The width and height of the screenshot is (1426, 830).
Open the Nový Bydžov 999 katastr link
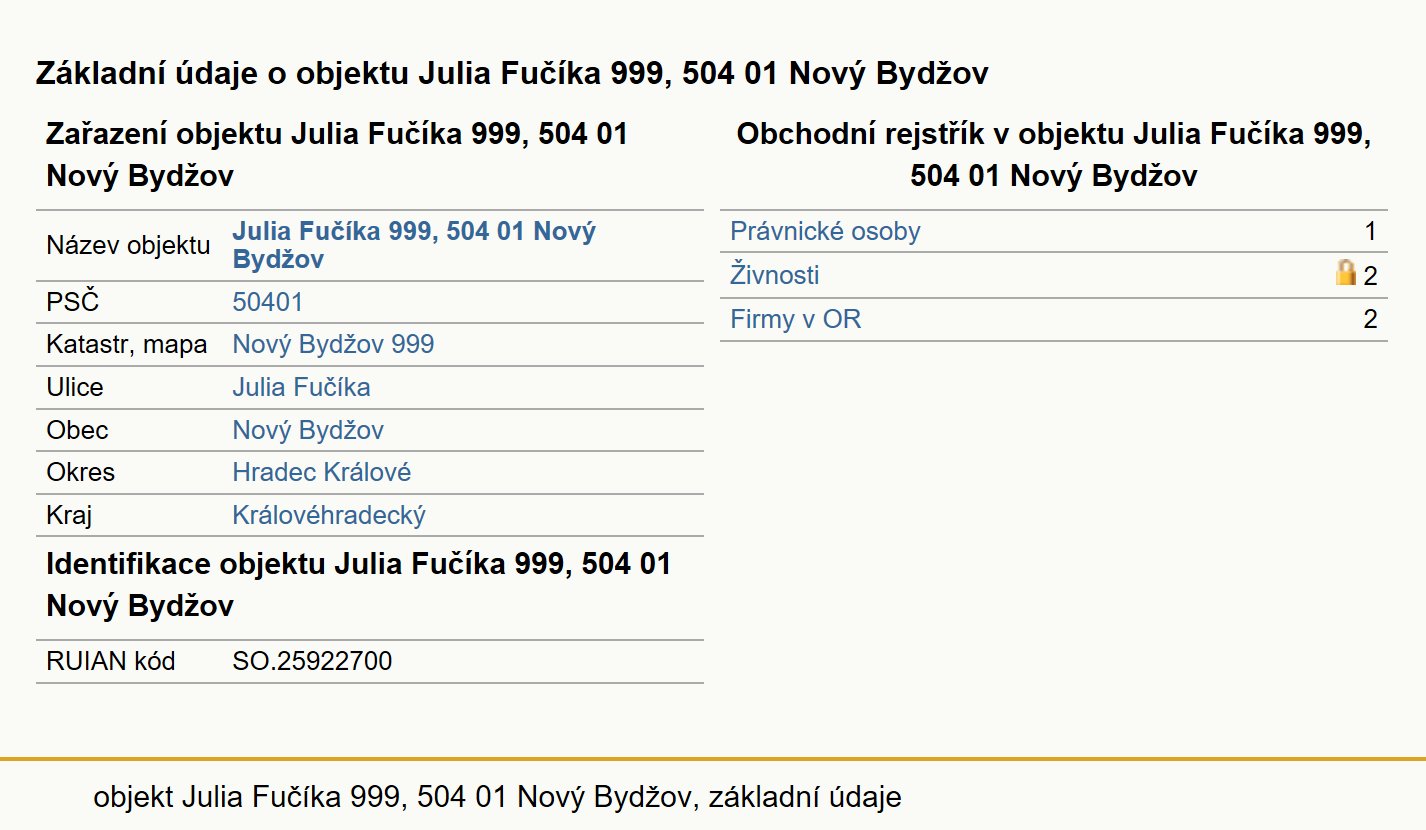click(x=333, y=345)
